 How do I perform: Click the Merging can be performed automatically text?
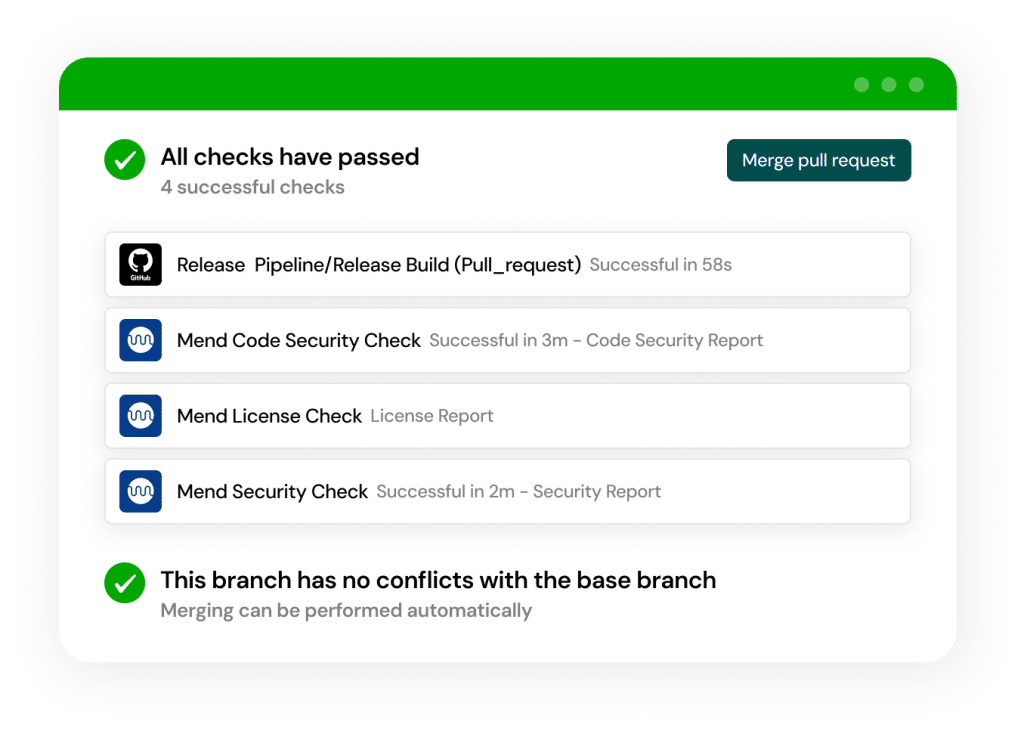click(346, 610)
